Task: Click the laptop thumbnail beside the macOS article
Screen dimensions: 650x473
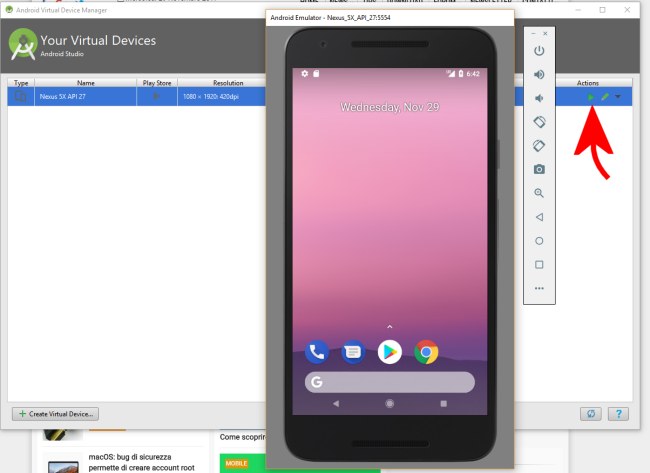Action: (63, 466)
